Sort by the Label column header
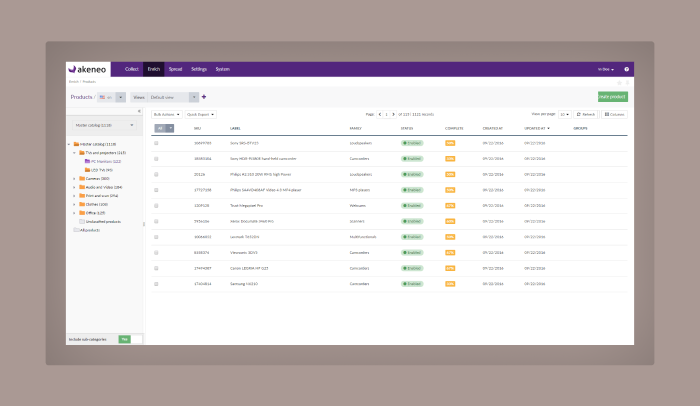 (235, 128)
